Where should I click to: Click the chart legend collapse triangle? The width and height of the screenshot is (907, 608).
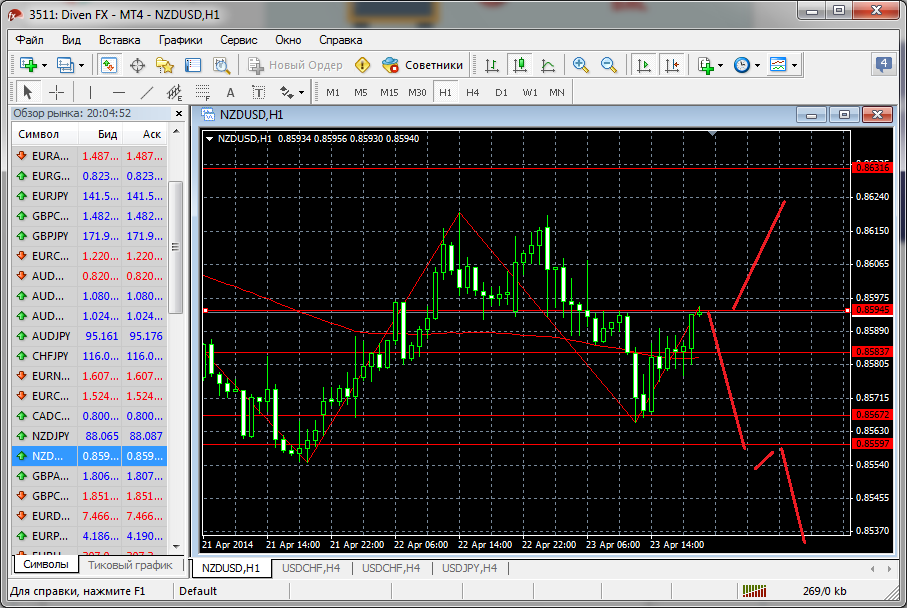209,139
